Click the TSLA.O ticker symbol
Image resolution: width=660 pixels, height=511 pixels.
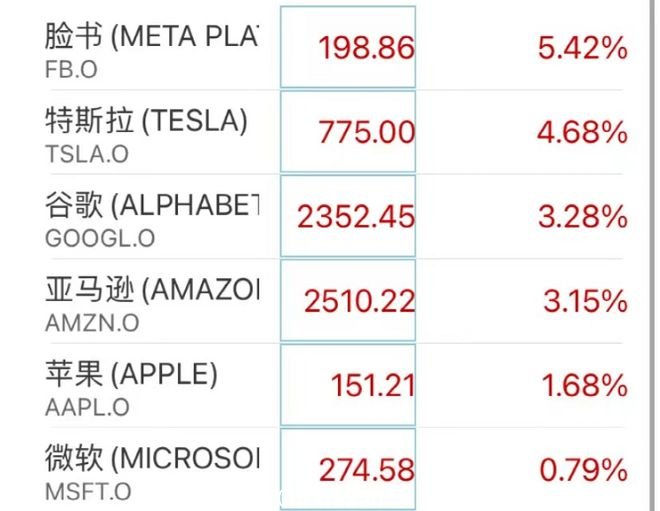point(87,154)
